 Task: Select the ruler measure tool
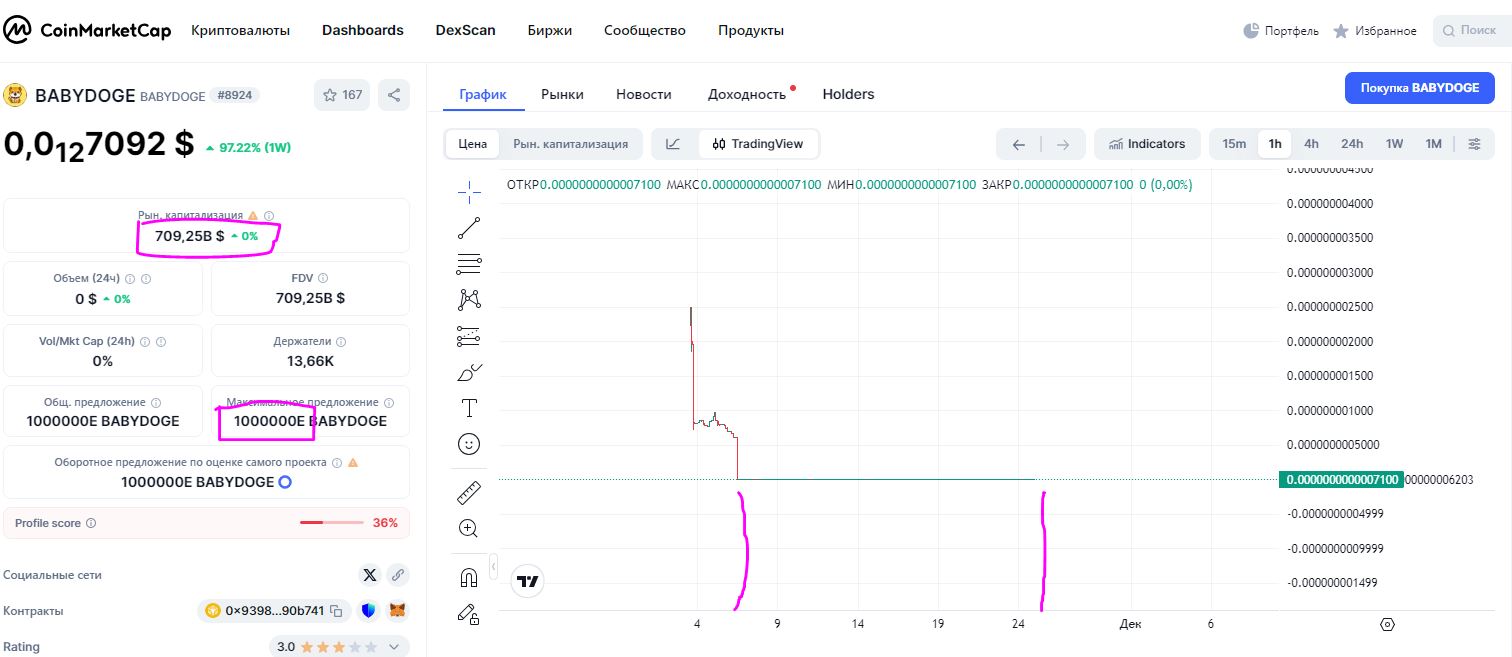pyautogui.click(x=469, y=492)
